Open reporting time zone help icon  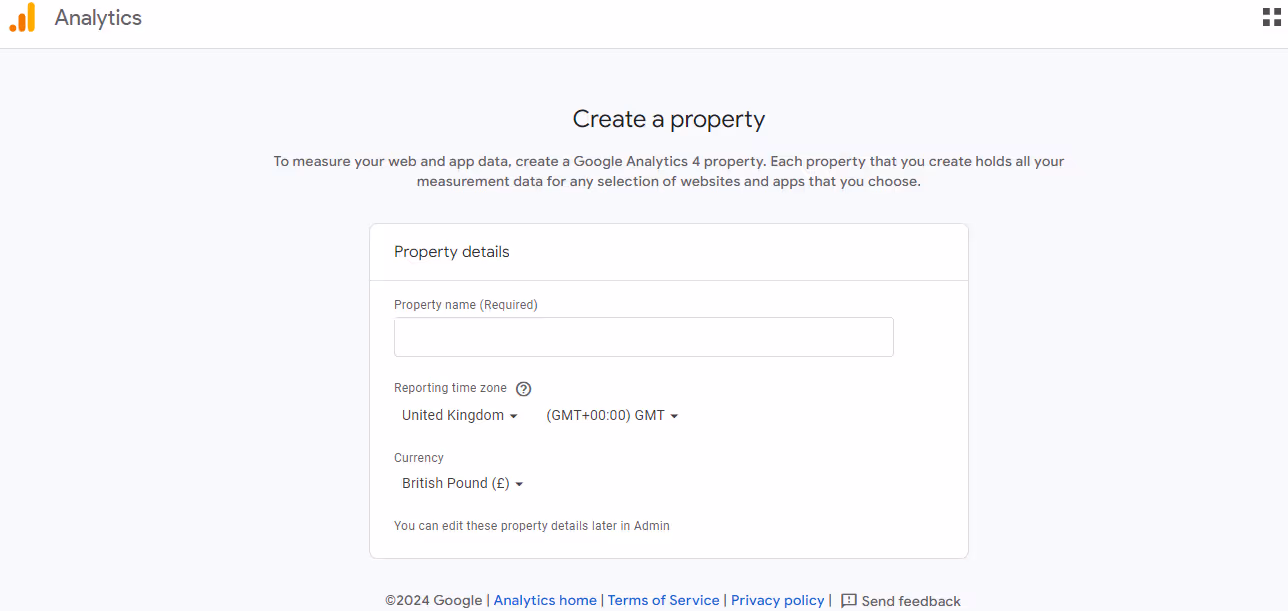[523, 389]
